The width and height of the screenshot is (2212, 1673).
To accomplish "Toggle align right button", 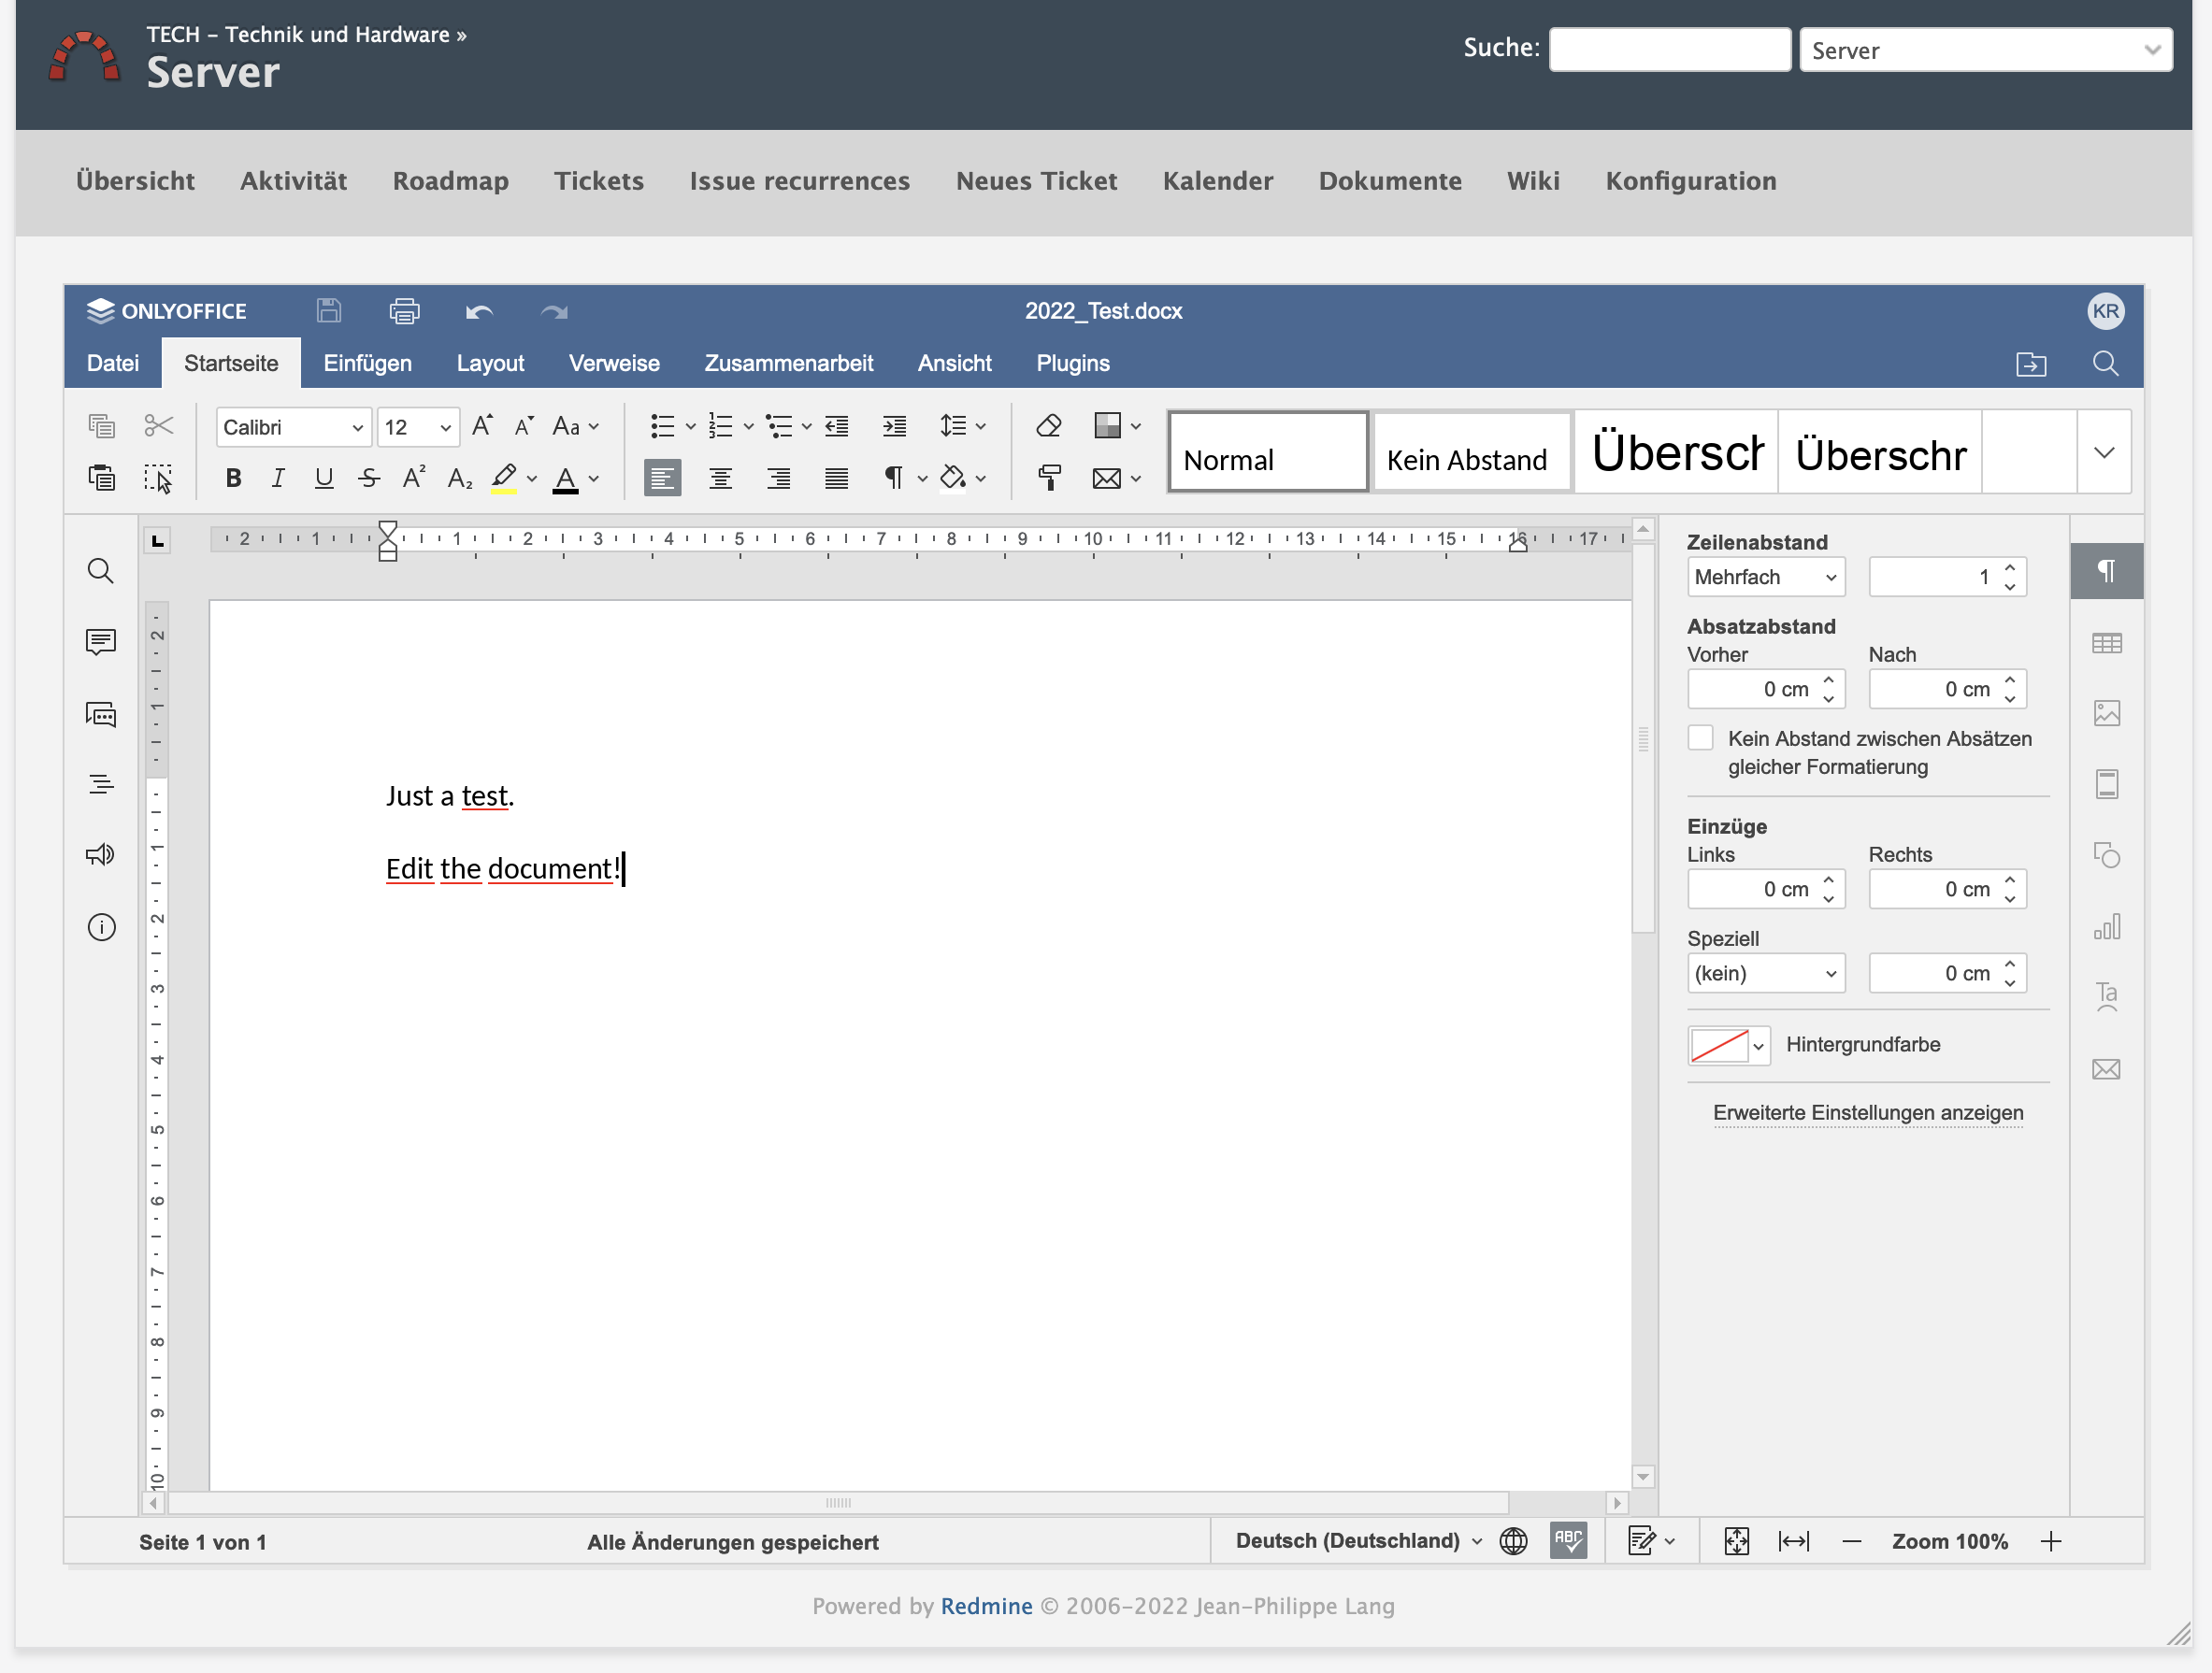I will click(x=778, y=478).
